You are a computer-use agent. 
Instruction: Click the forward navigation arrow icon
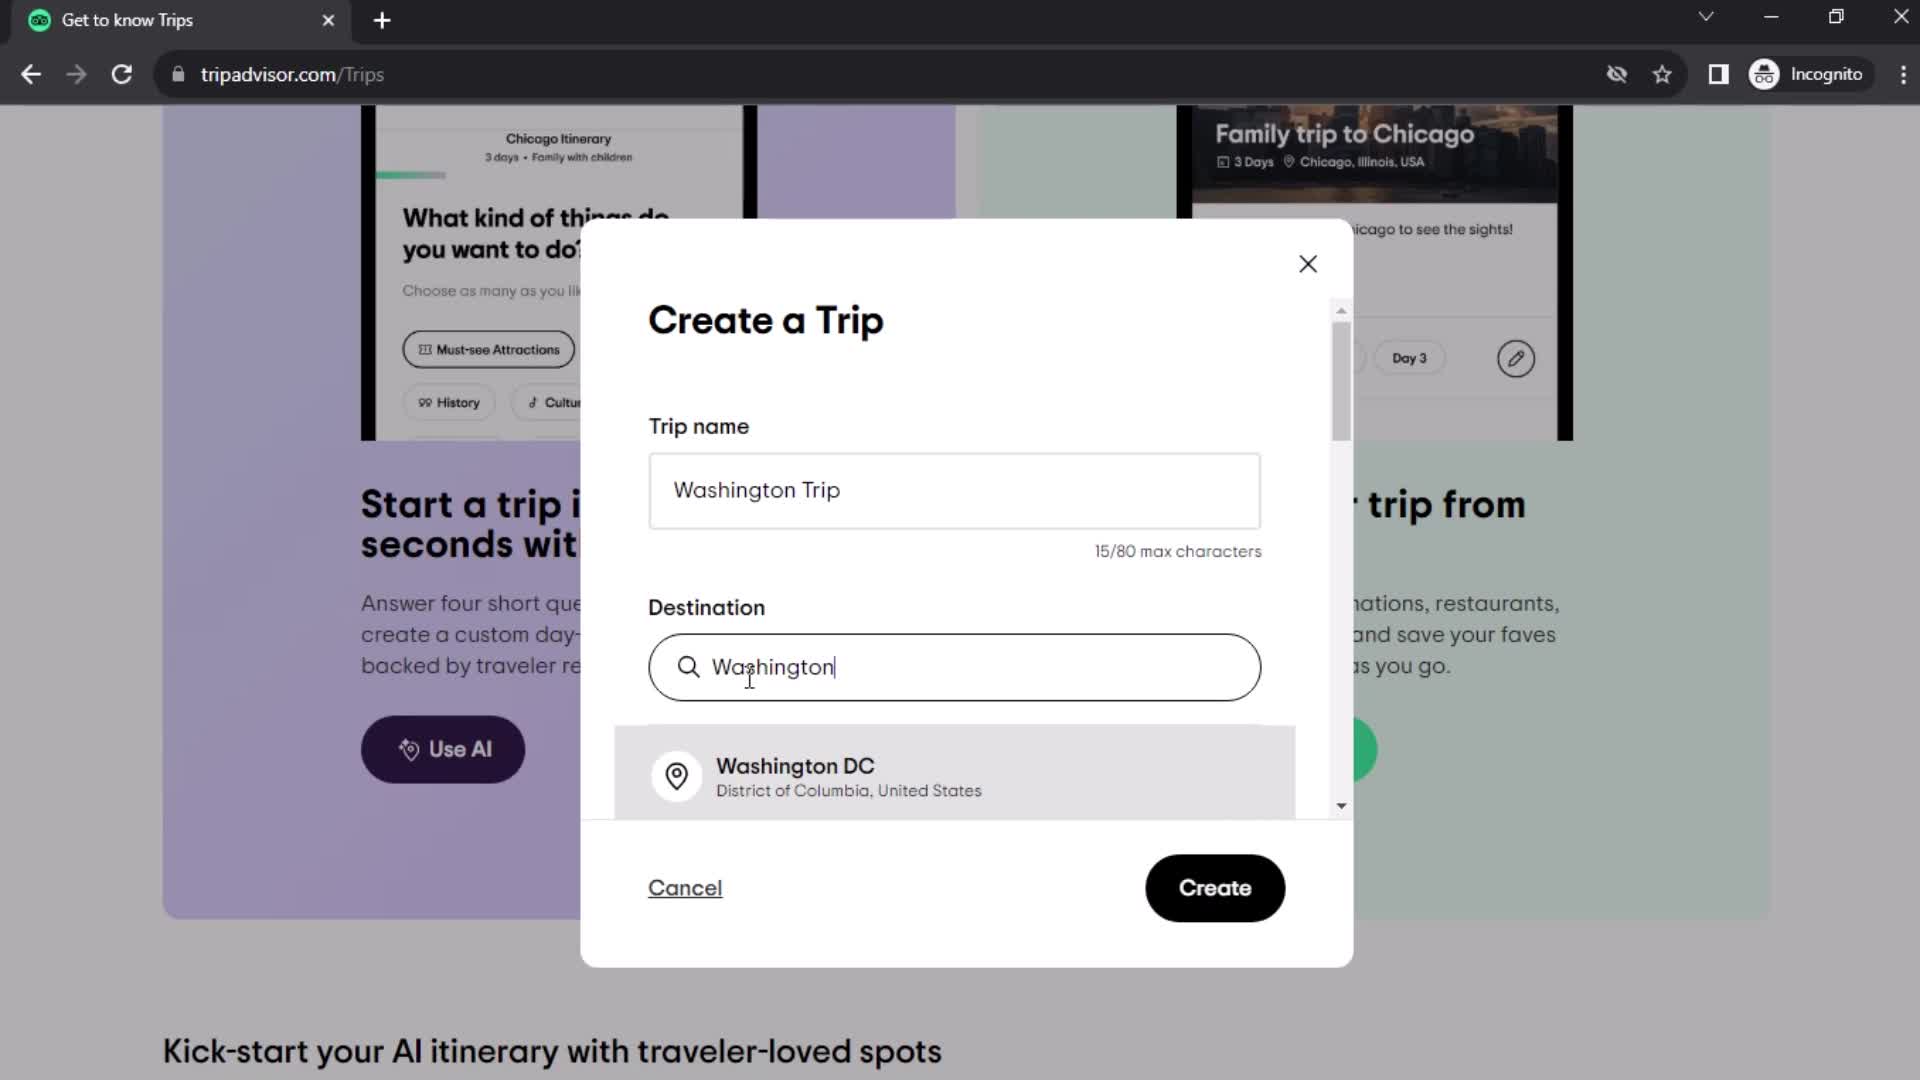click(x=76, y=75)
